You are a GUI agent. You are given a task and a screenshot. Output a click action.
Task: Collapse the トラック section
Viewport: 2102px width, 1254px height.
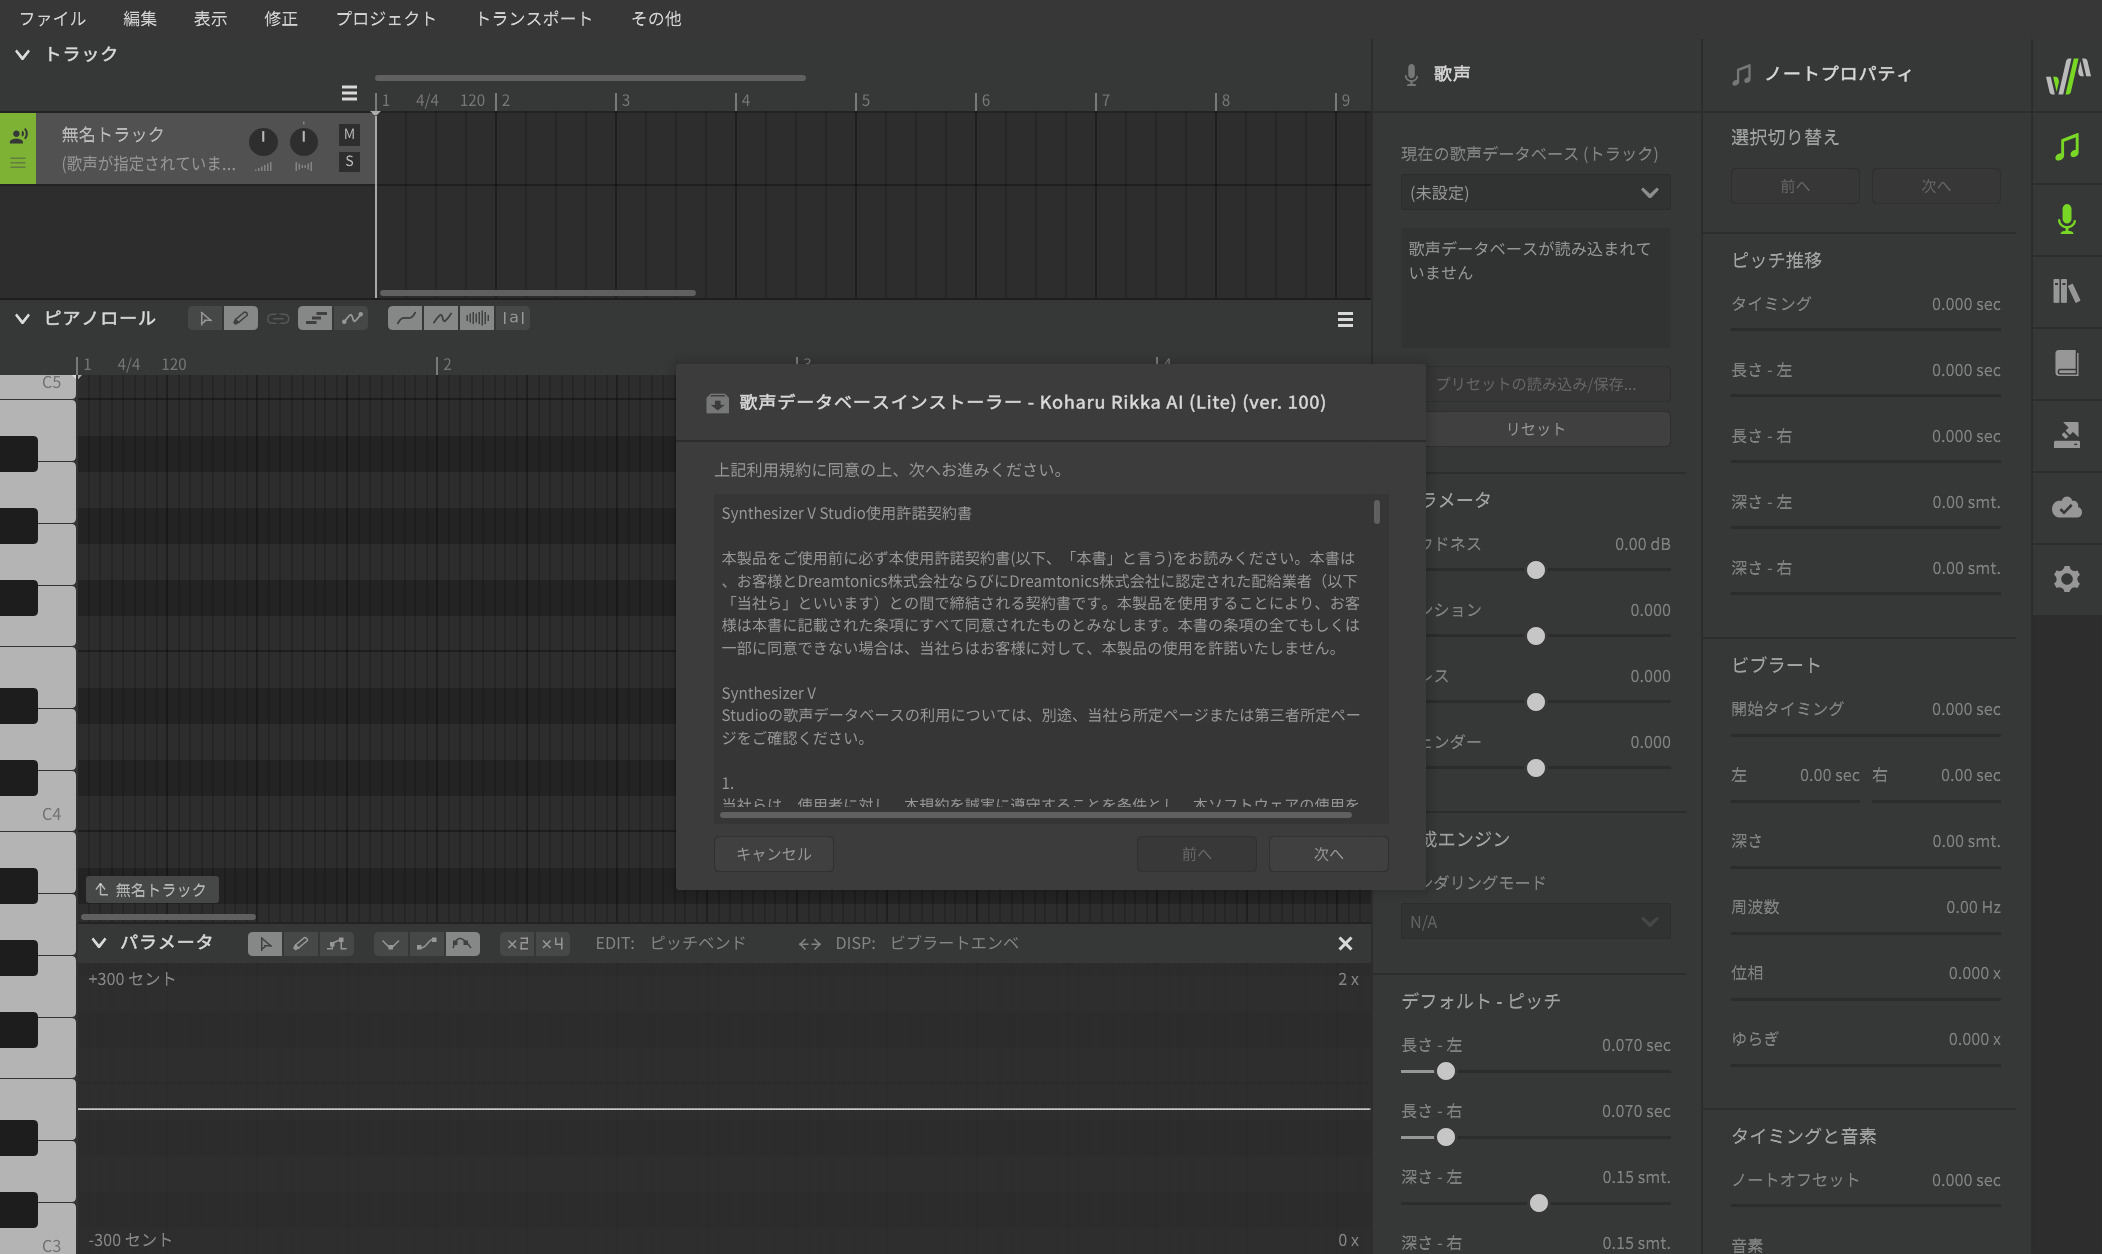point(22,54)
